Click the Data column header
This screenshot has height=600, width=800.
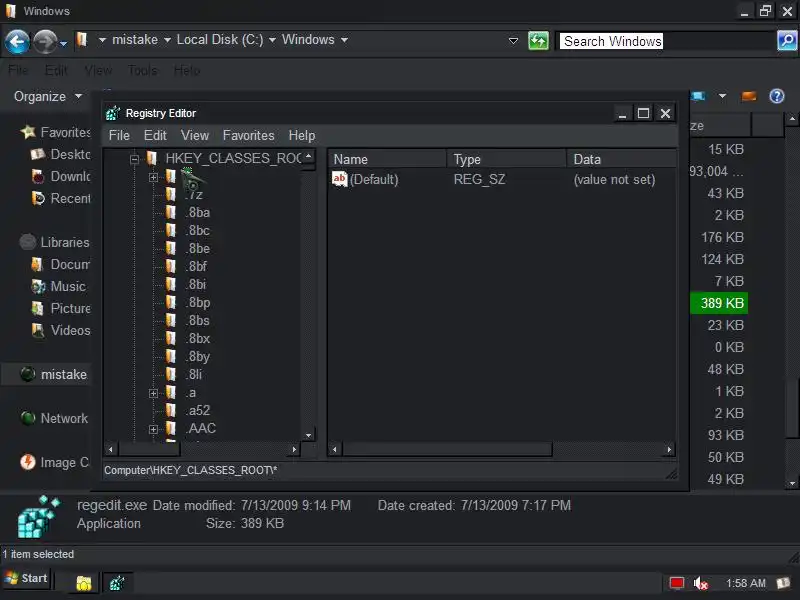[x=621, y=159]
